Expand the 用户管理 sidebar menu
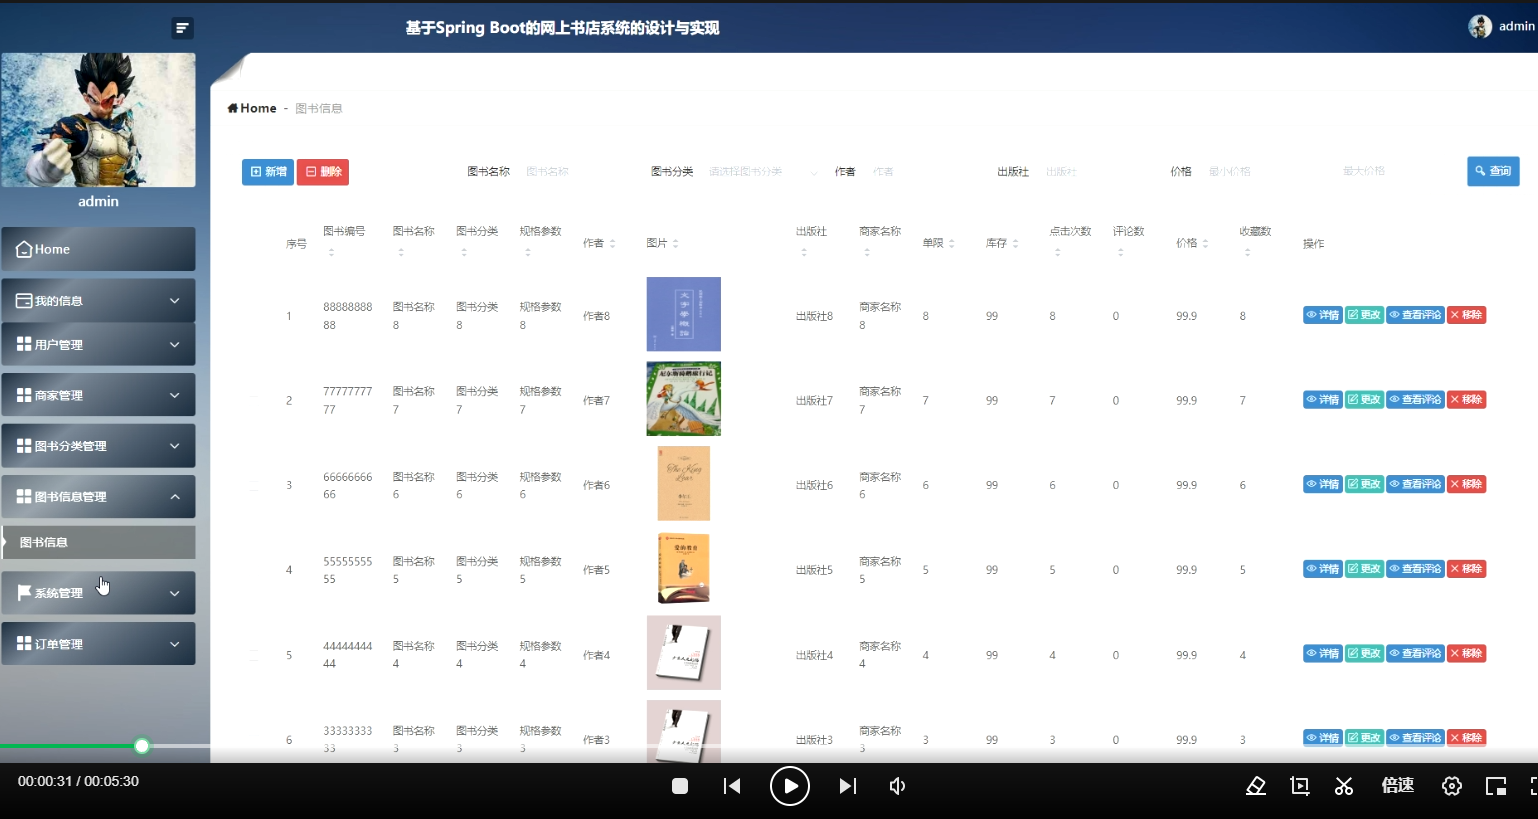The height and width of the screenshot is (819, 1538). [x=98, y=344]
